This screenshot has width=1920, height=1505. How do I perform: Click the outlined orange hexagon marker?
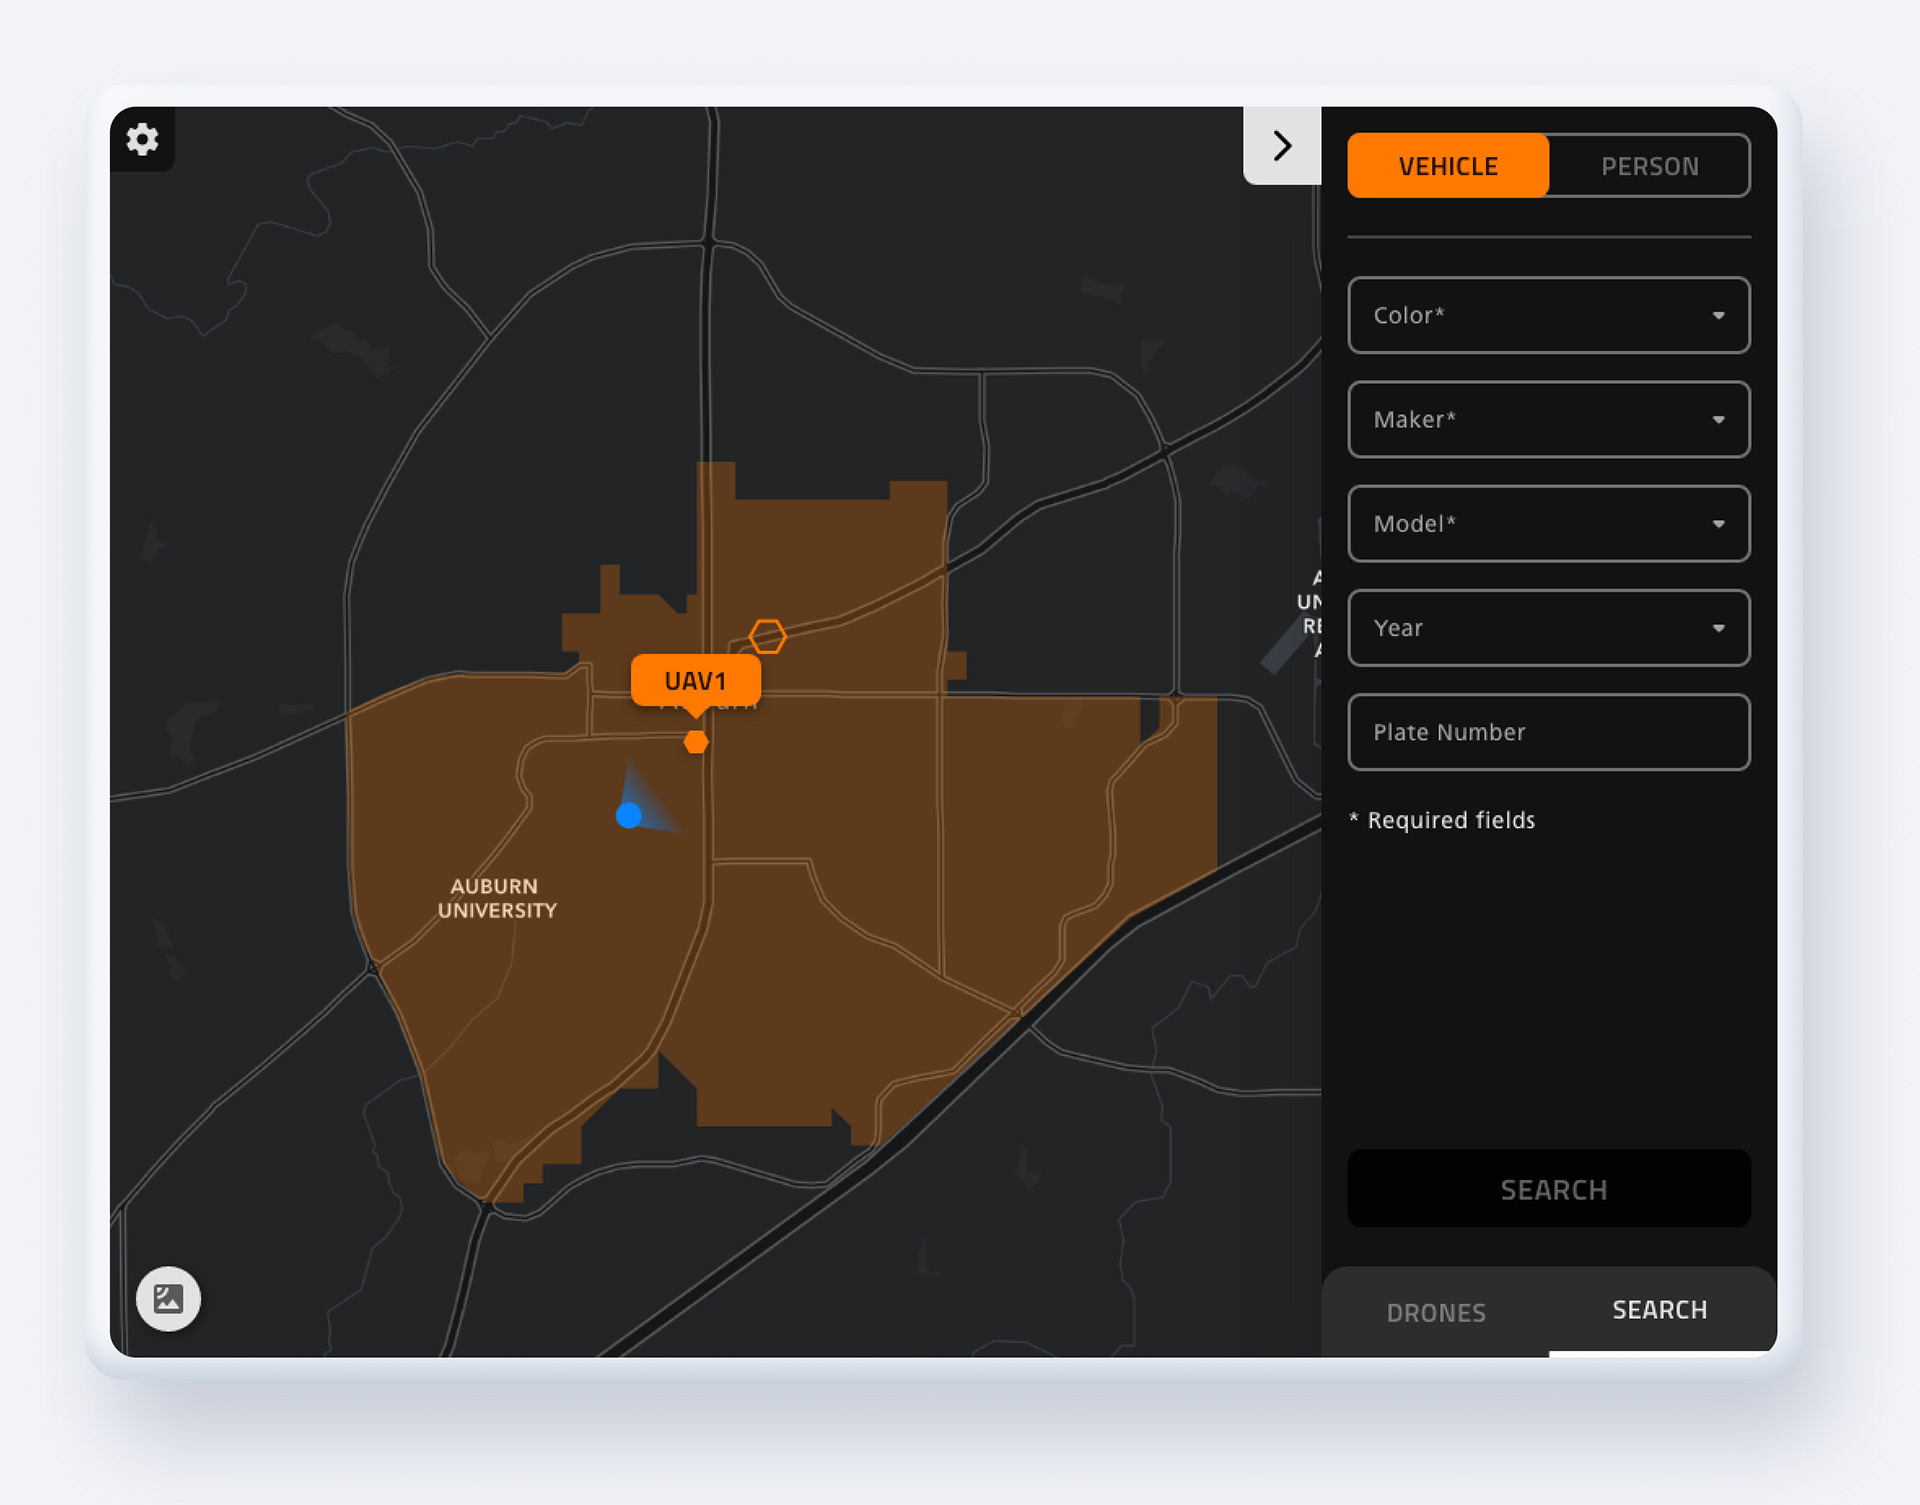pyautogui.click(x=767, y=636)
